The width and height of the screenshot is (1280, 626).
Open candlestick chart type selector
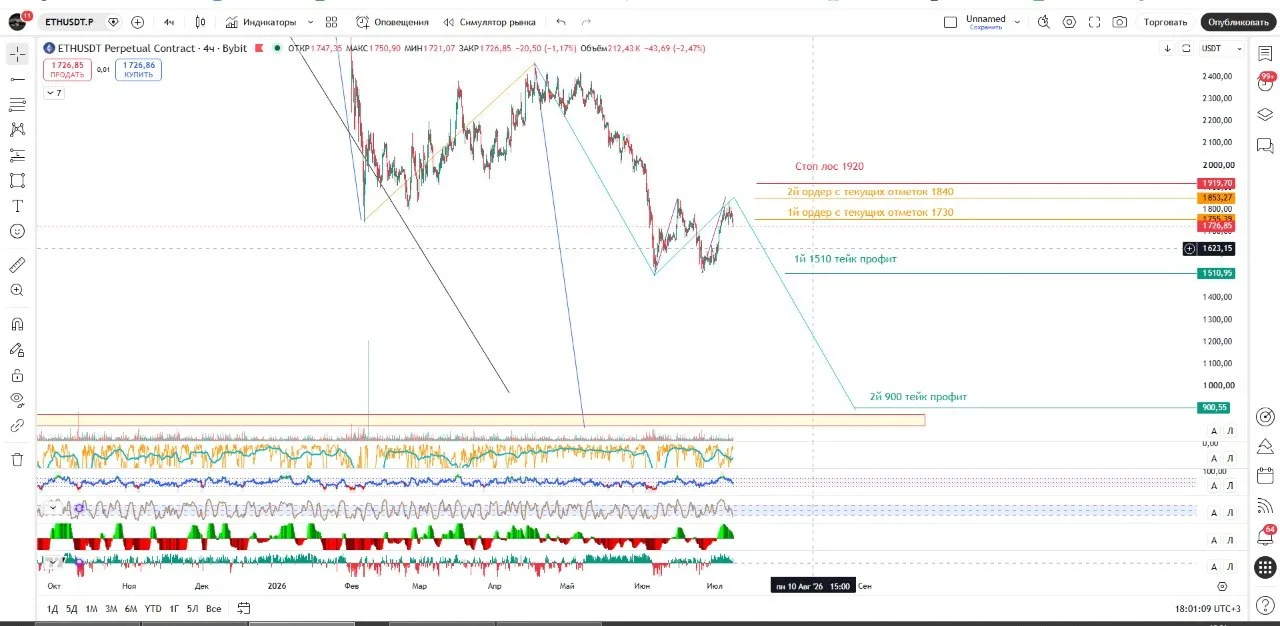pos(201,21)
